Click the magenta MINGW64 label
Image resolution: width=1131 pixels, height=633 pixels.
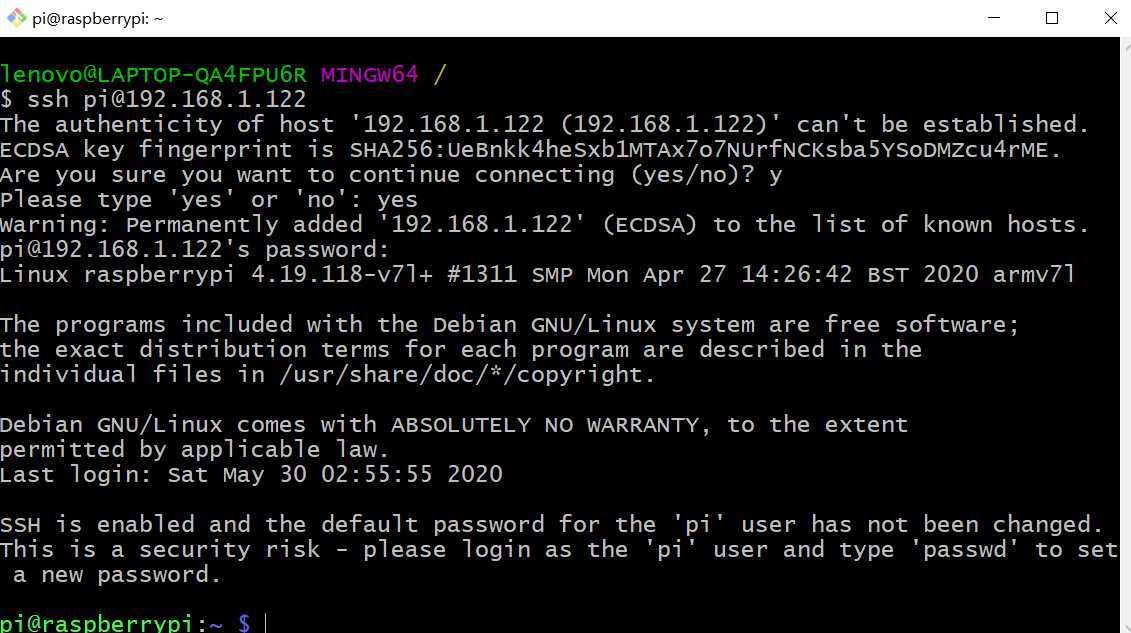pyautogui.click(x=369, y=74)
